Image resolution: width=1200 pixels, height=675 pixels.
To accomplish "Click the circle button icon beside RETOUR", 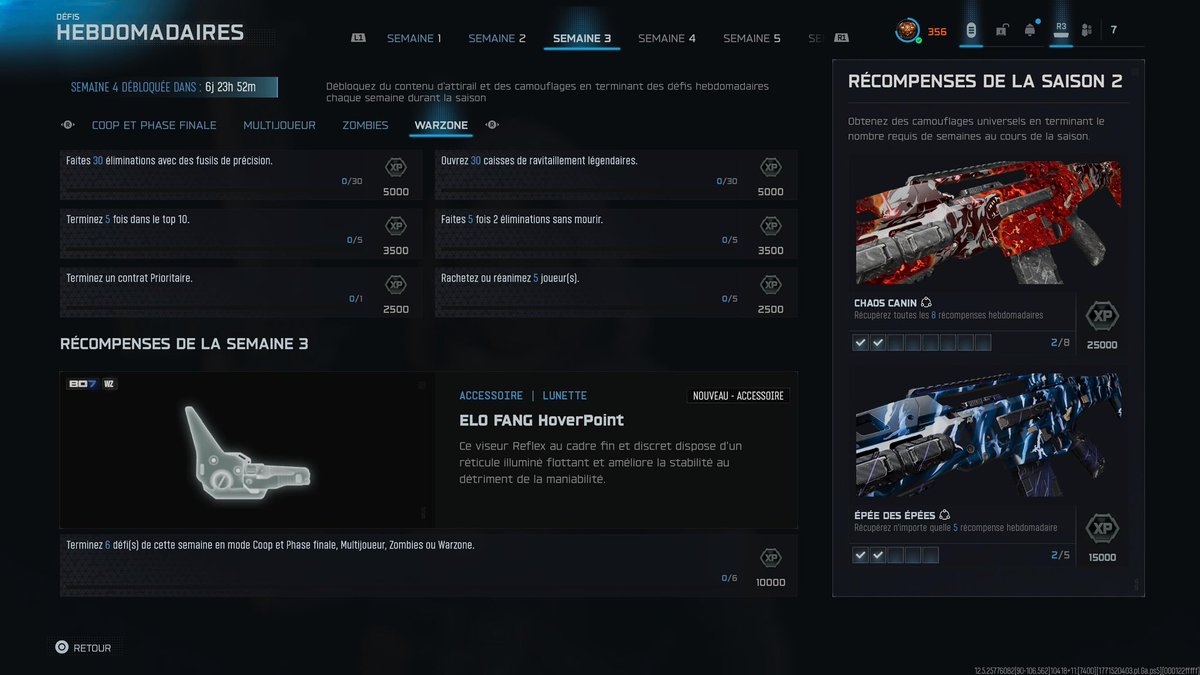I will (62, 647).
